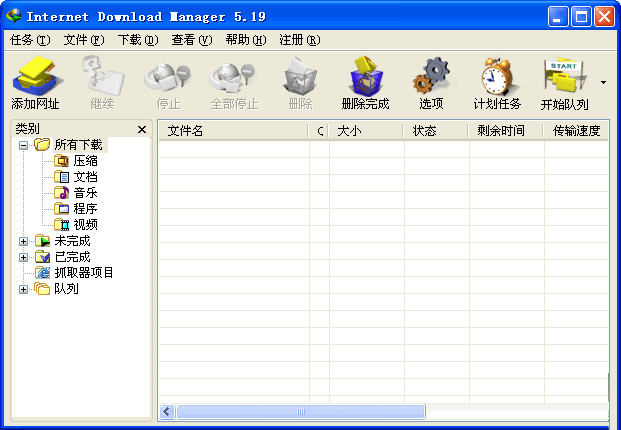
Task: Open the 查看(V) menu
Action: coord(191,40)
